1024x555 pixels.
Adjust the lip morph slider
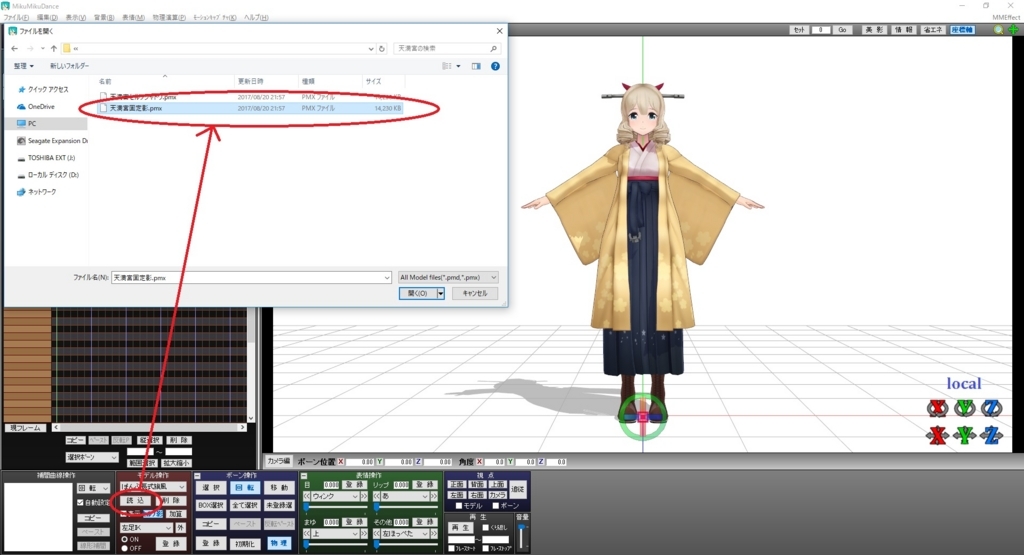point(405,507)
